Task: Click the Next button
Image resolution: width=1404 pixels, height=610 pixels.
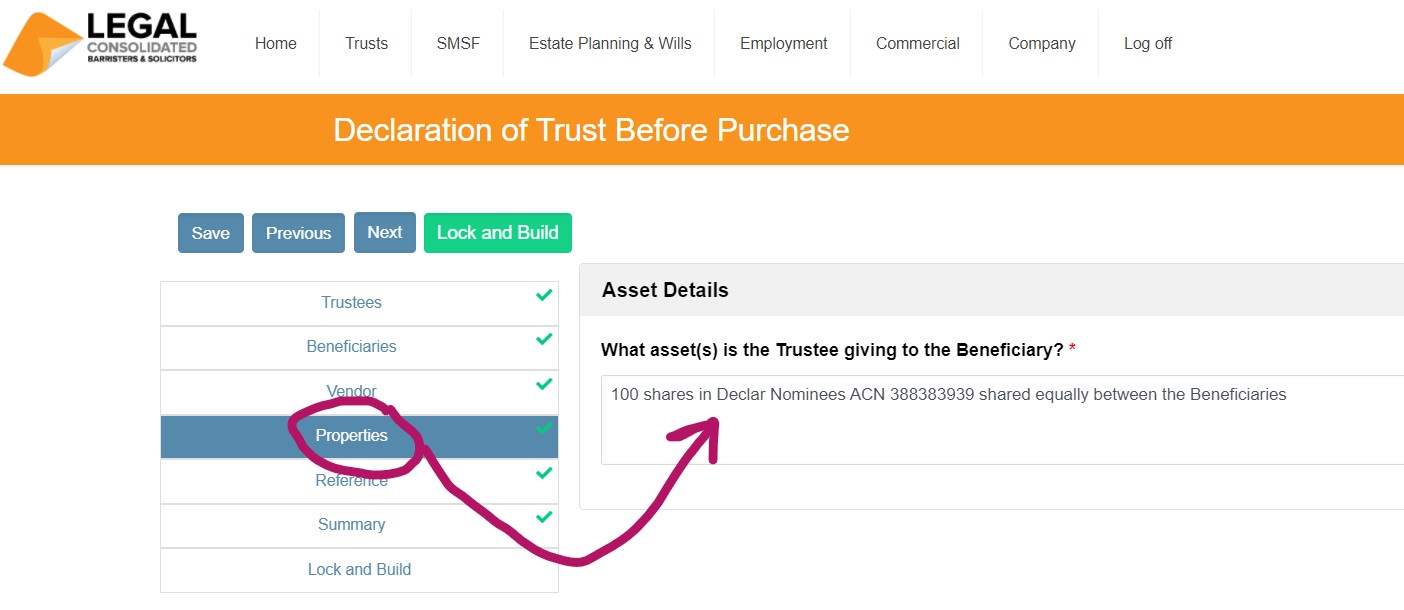Action: coord(385,232)
